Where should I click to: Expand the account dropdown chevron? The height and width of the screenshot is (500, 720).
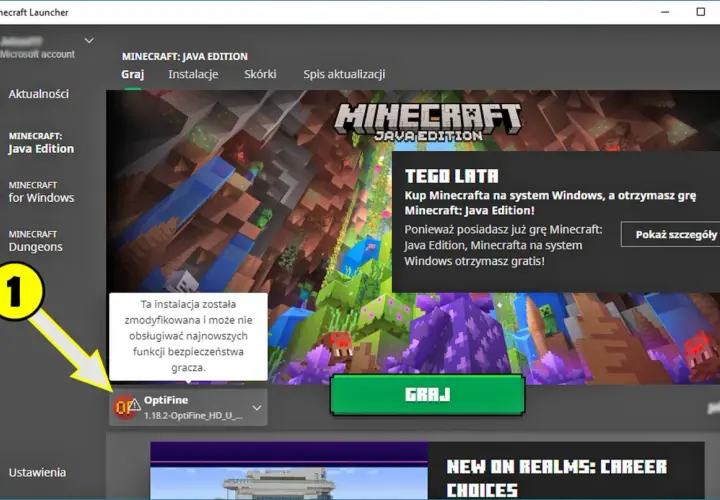(89, 40)
